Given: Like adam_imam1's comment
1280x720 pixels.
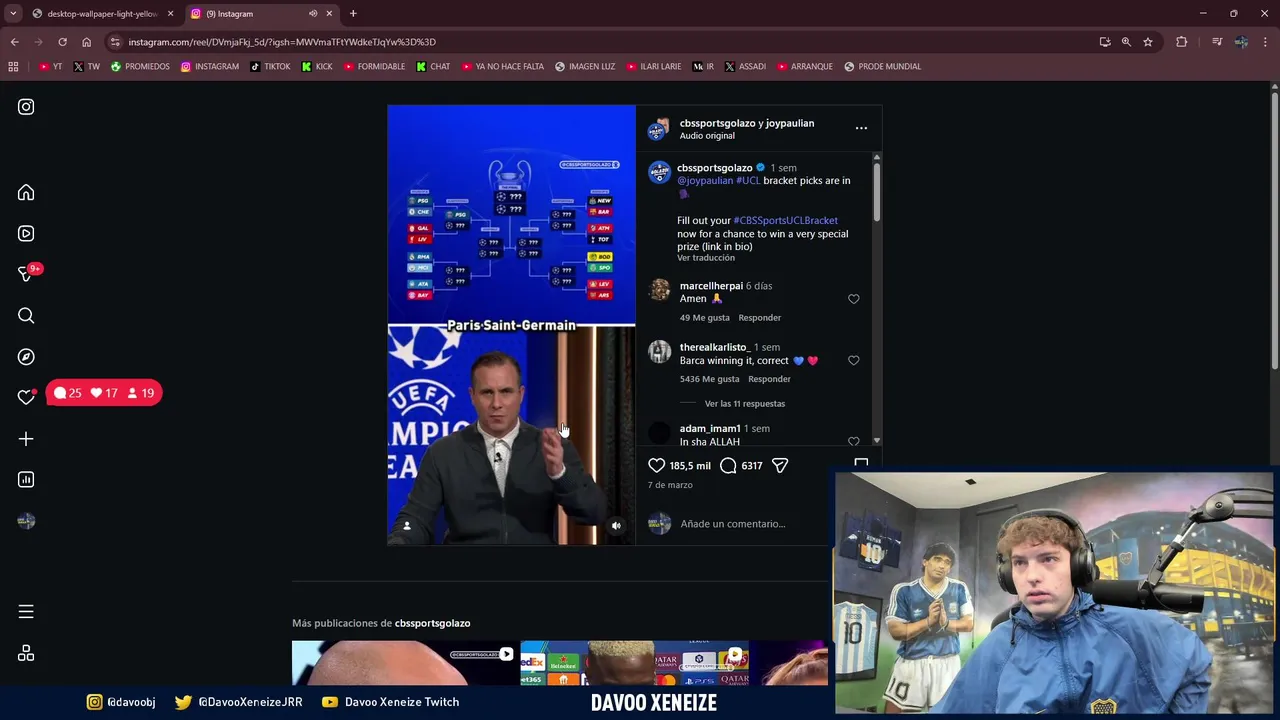Looking at the screenshot, I should (853, 441).
